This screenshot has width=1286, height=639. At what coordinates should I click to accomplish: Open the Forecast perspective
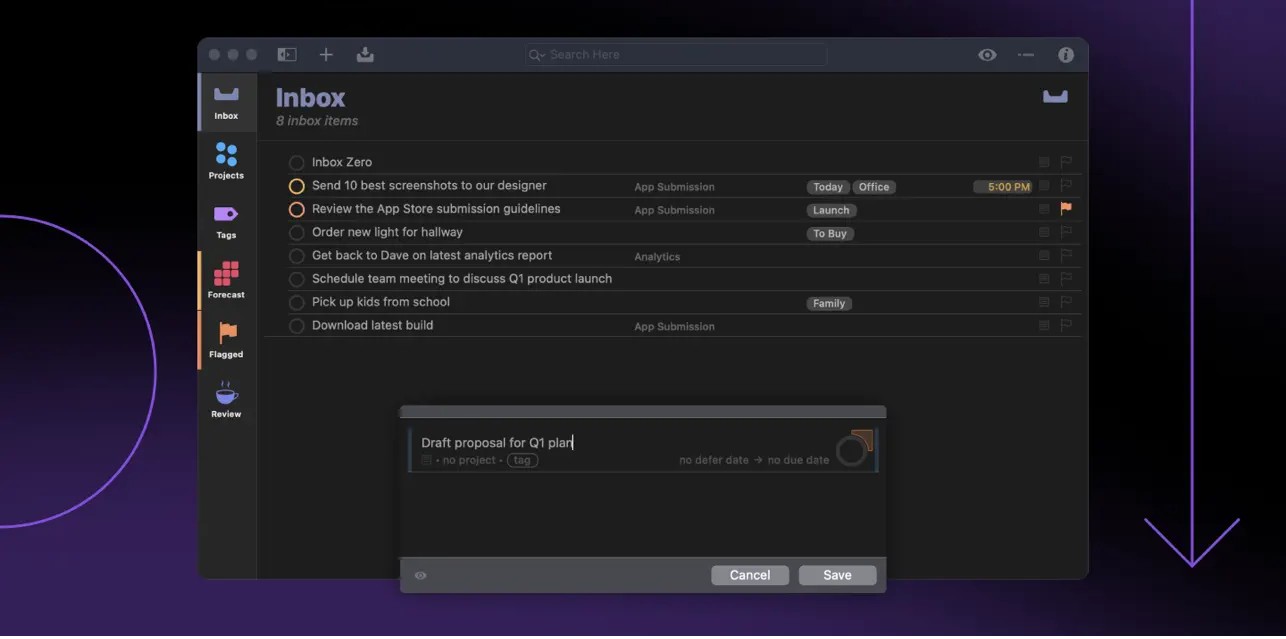[226, 281]
